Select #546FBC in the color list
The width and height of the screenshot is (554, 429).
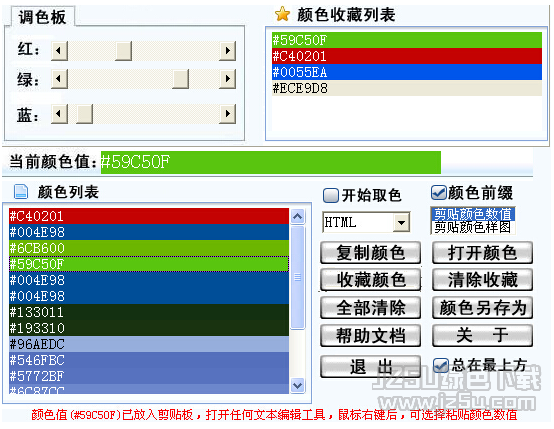[x=149, y=360]
